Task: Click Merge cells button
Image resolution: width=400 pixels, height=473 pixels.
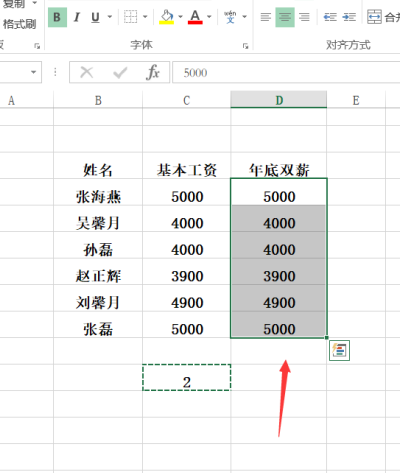Action: pos(384,17)
